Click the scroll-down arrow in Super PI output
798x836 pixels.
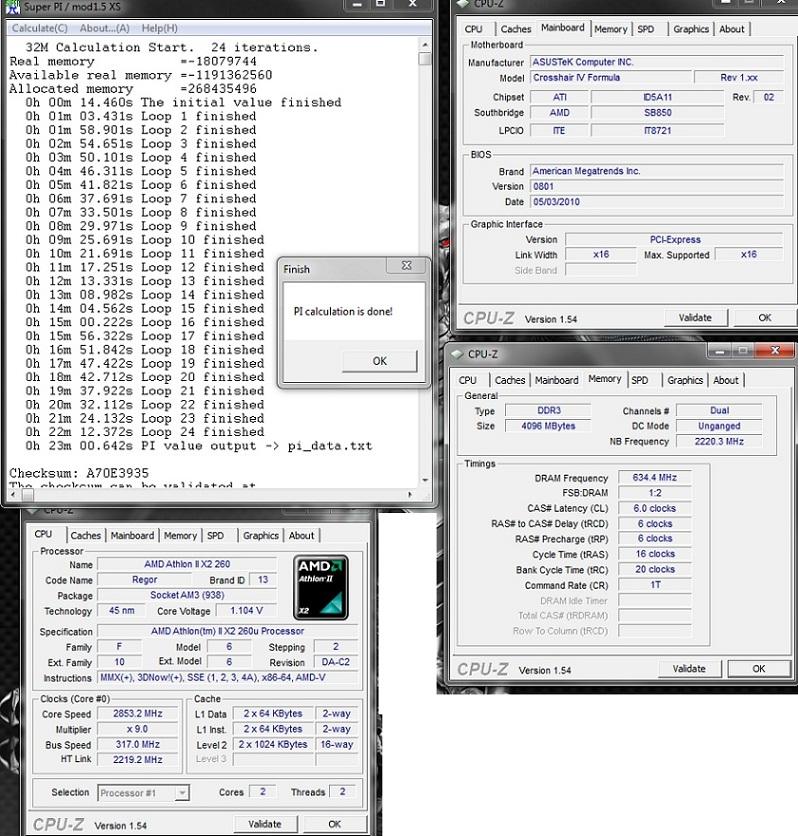pyautogui.click(x=424, y=480)
